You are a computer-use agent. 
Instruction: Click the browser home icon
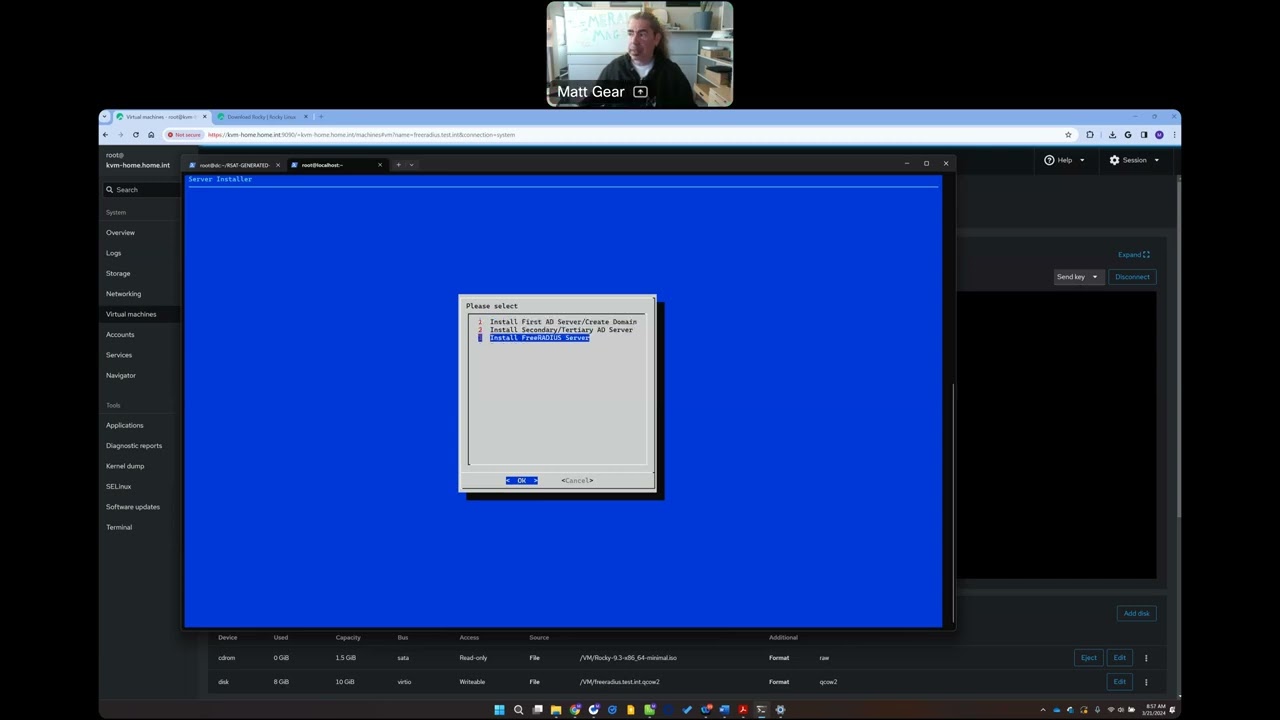coord(151,135)
